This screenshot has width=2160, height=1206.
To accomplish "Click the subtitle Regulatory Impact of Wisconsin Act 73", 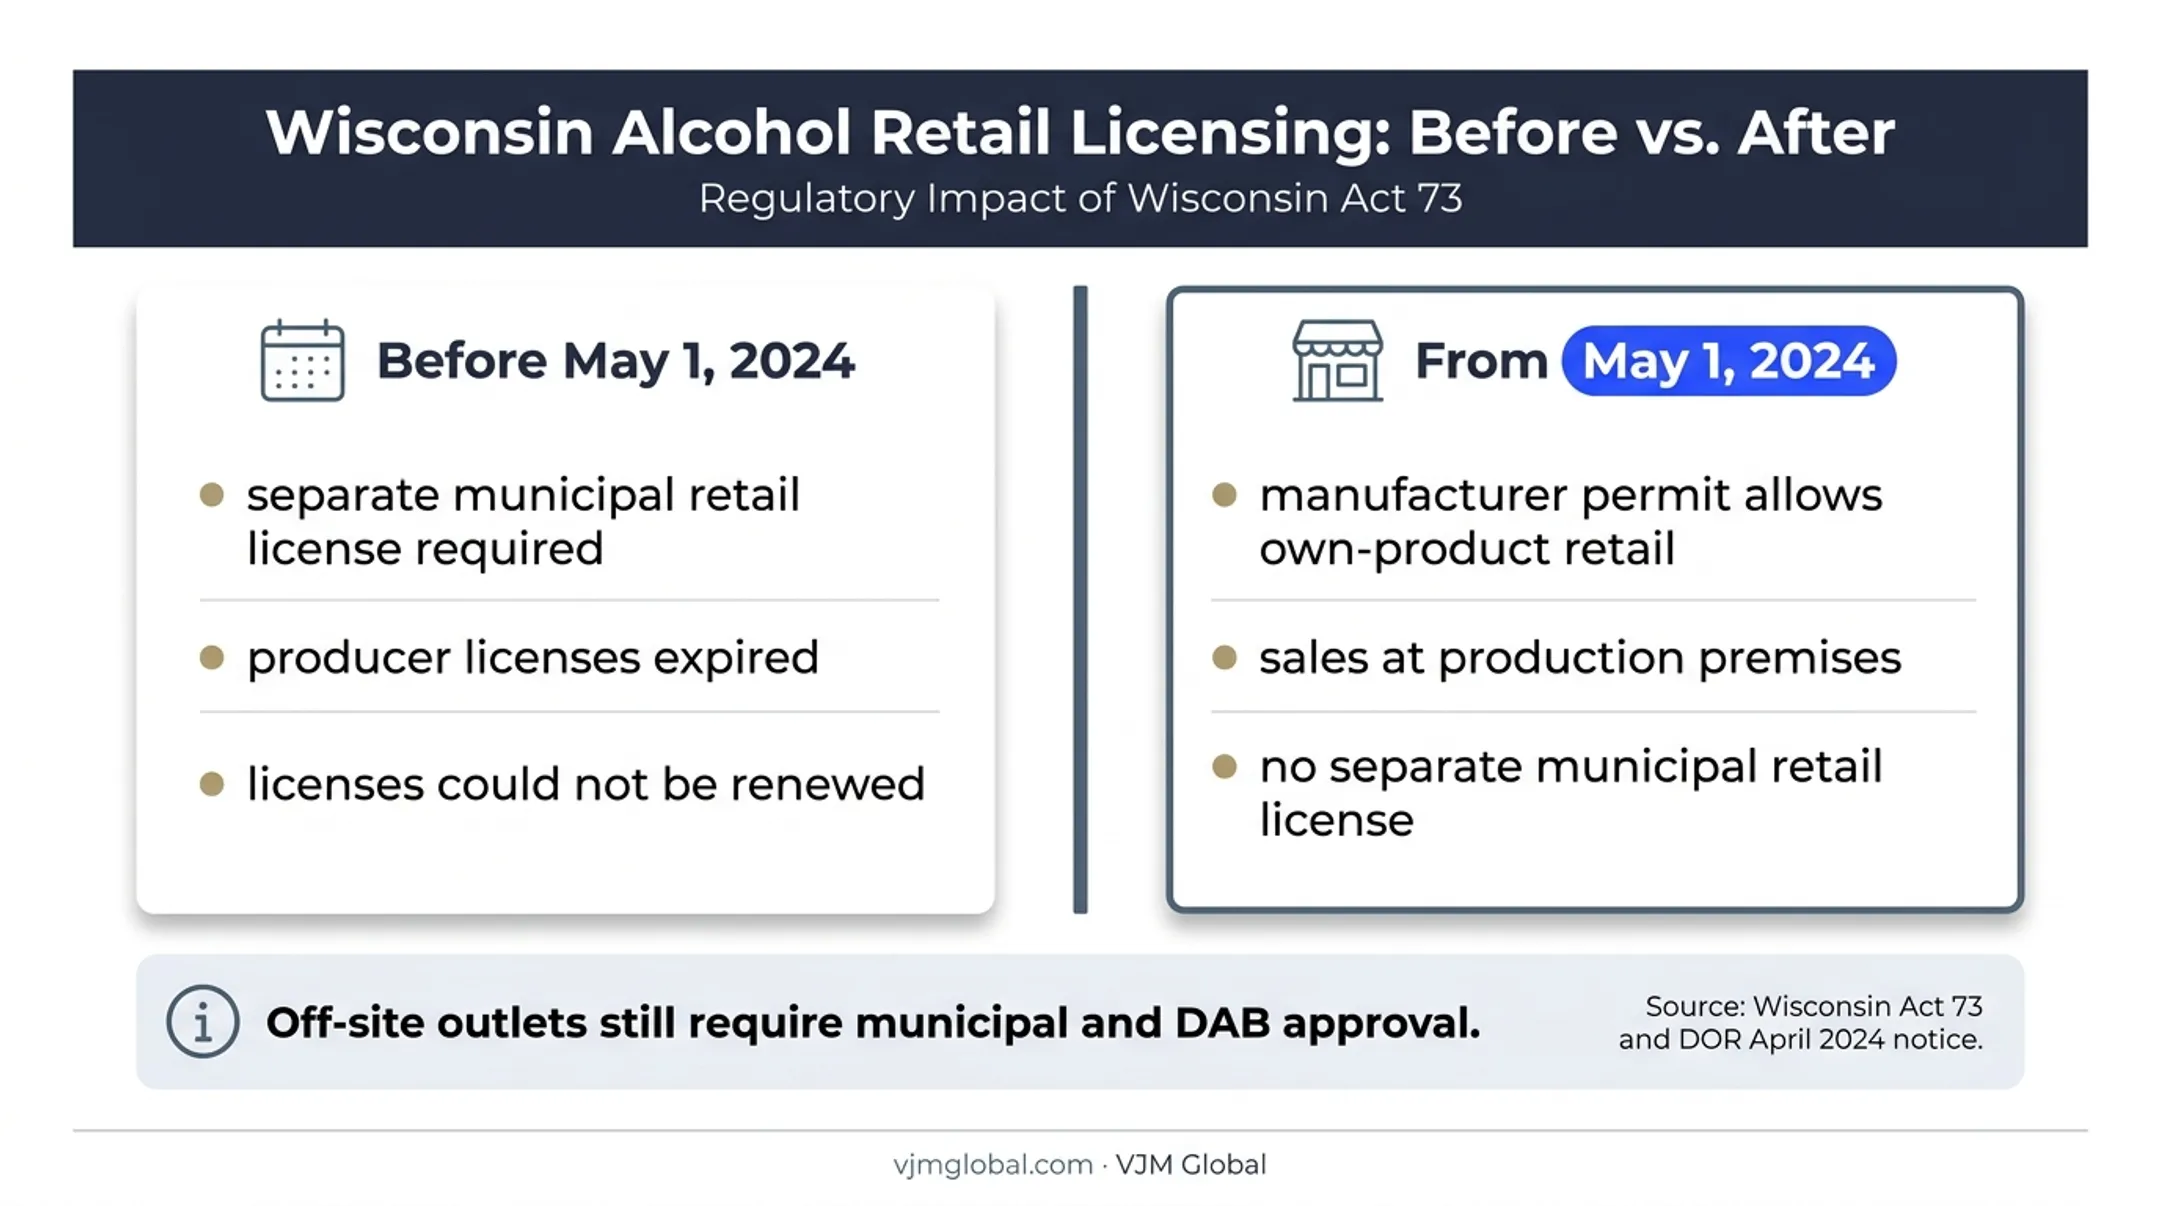I will point(1080,198).
